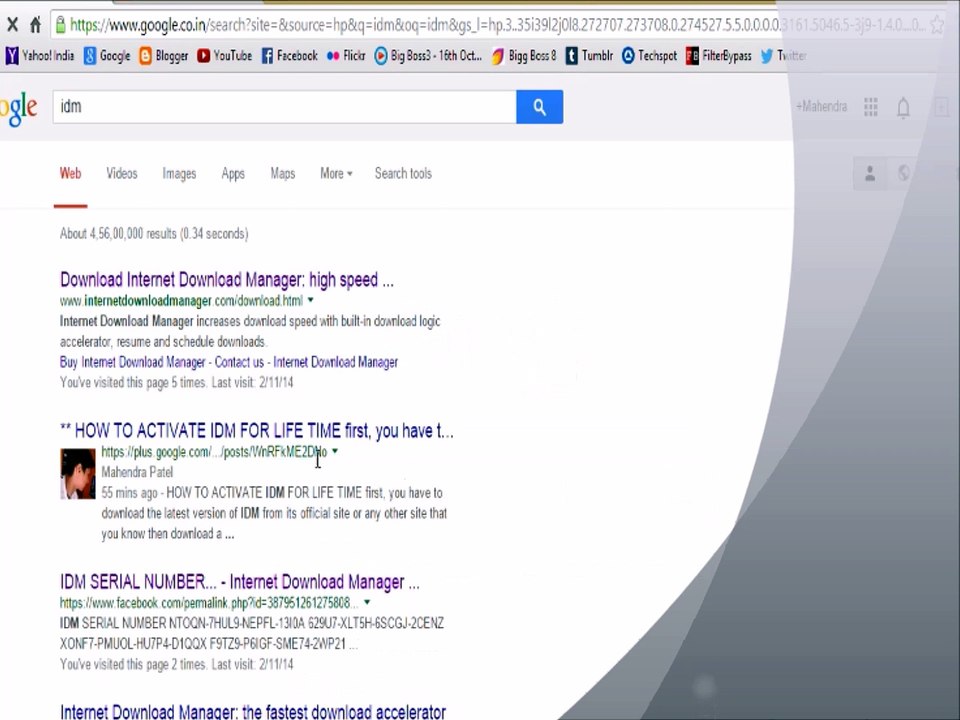960x720 pixels.
Task: Open the Facebook bookmark
Action: coord(290,56)
